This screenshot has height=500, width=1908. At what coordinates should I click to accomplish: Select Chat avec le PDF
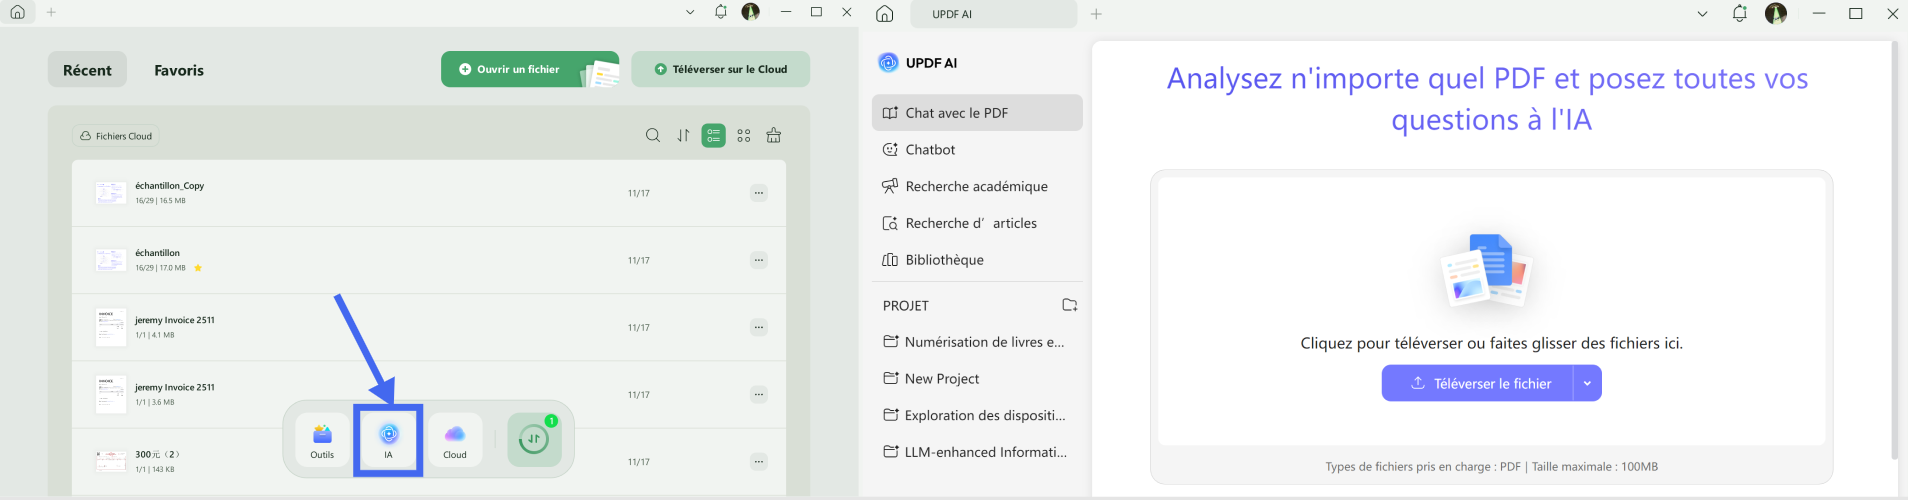point(977,113)
